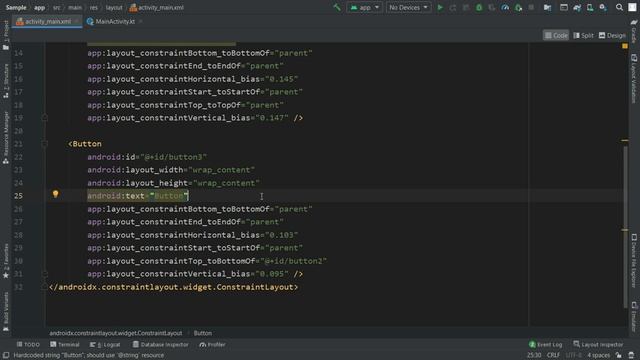Click the 25:30 cursor position indicator
This screenshot has height=360, width=640.
[x=534, y=355]
